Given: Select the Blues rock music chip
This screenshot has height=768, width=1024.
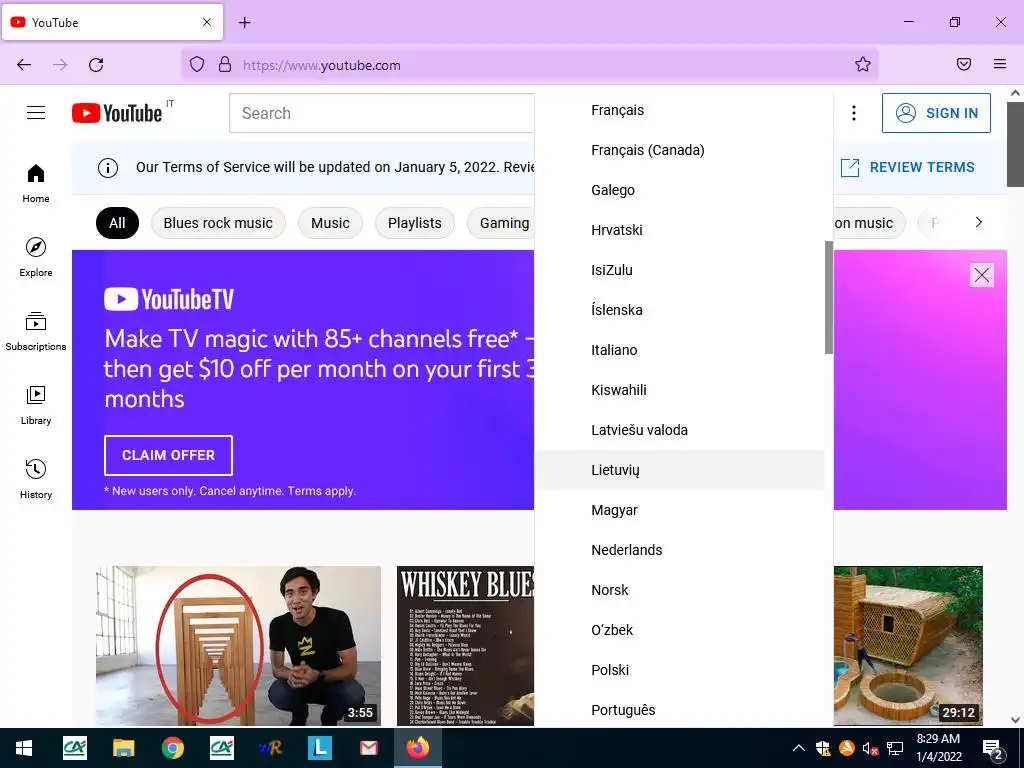Looking at the screenshot, I should tap(218, 223).
